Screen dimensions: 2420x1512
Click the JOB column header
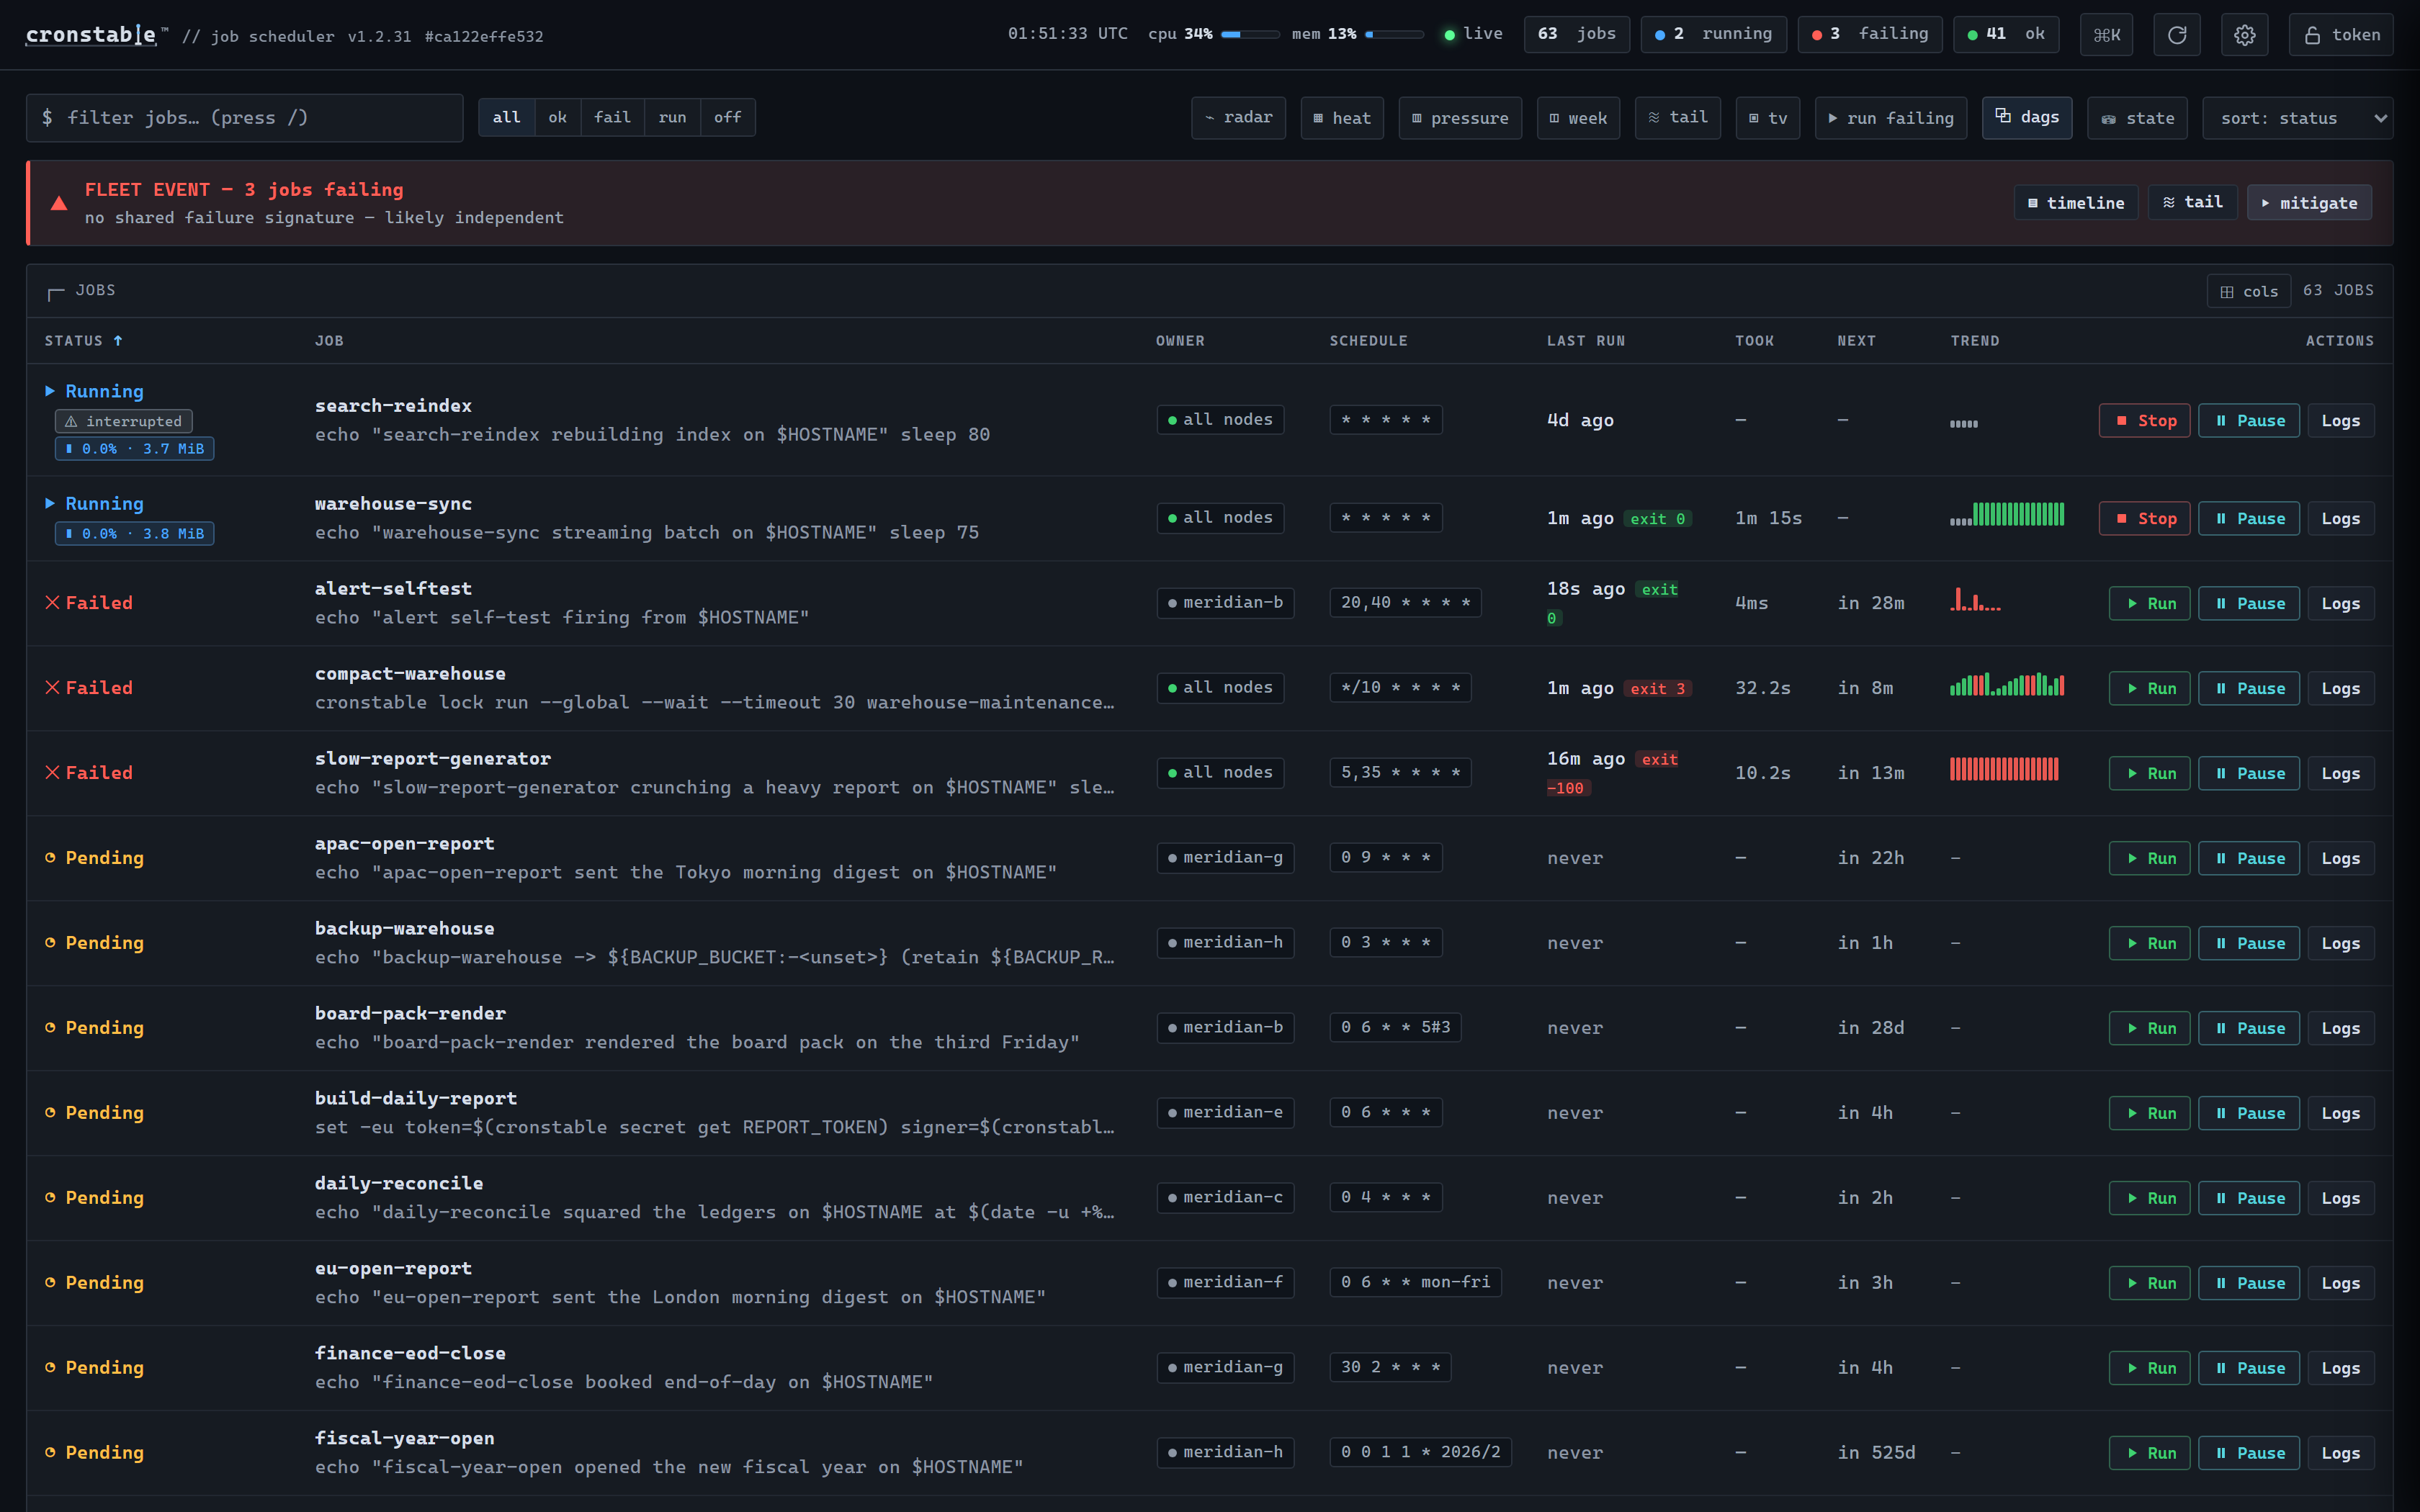(x=329, y=341)
